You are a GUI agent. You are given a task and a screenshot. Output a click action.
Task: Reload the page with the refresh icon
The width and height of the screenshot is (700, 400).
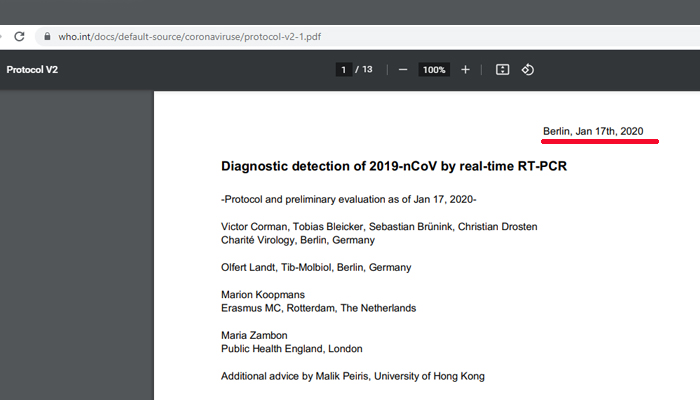click(18, 36)
